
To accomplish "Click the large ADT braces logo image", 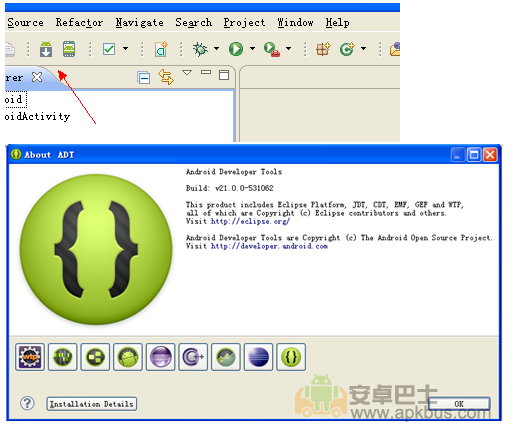I will [x=96, y=249].
